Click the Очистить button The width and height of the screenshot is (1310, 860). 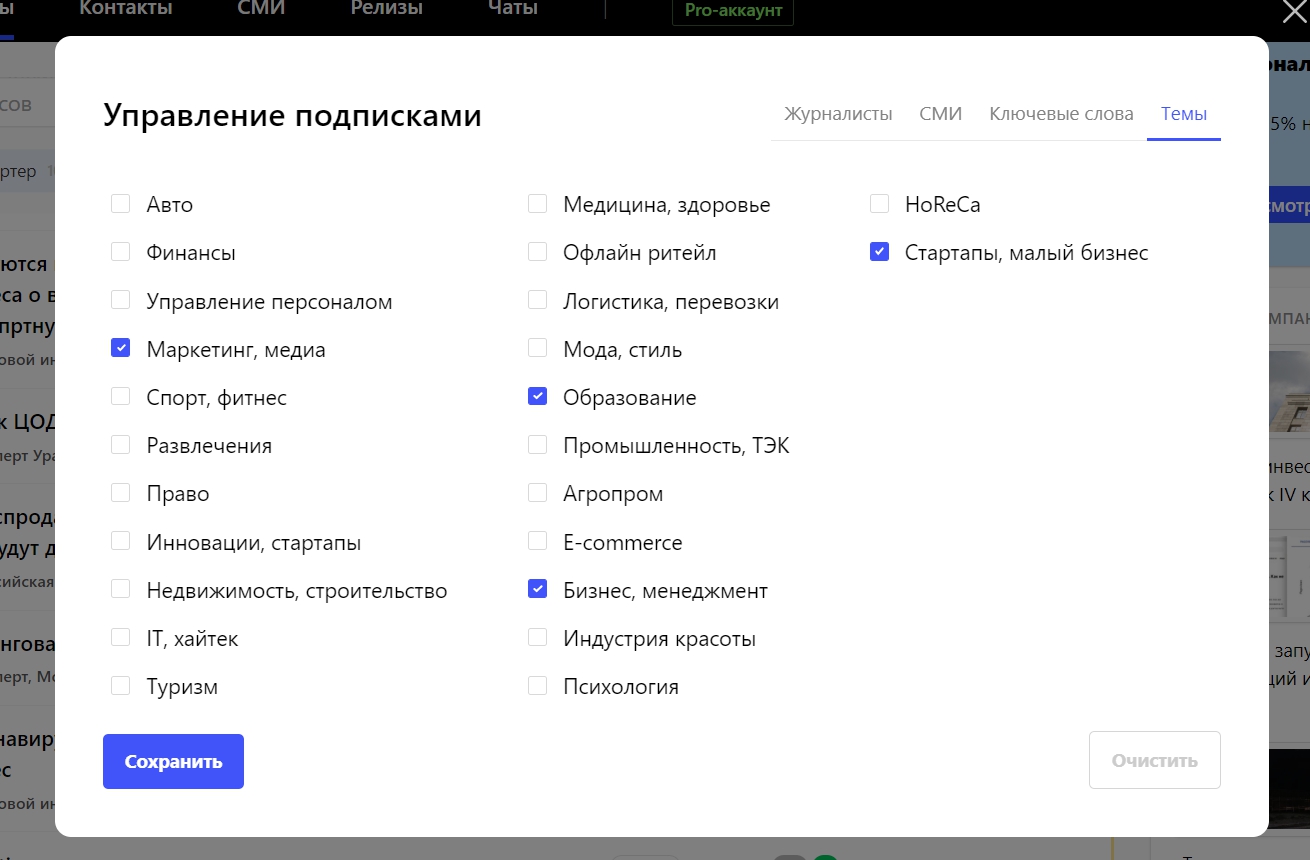[x=1154, y=760]
